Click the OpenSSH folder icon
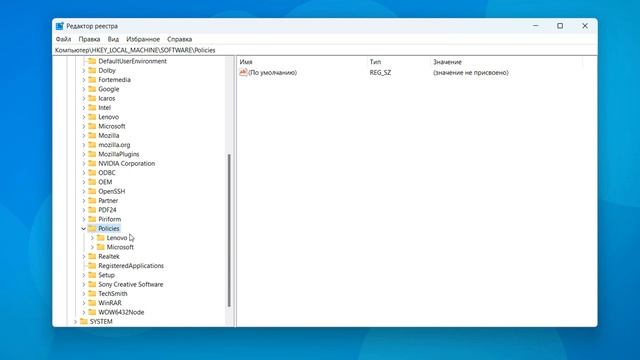The image size is (640, 360). [92, 191]
